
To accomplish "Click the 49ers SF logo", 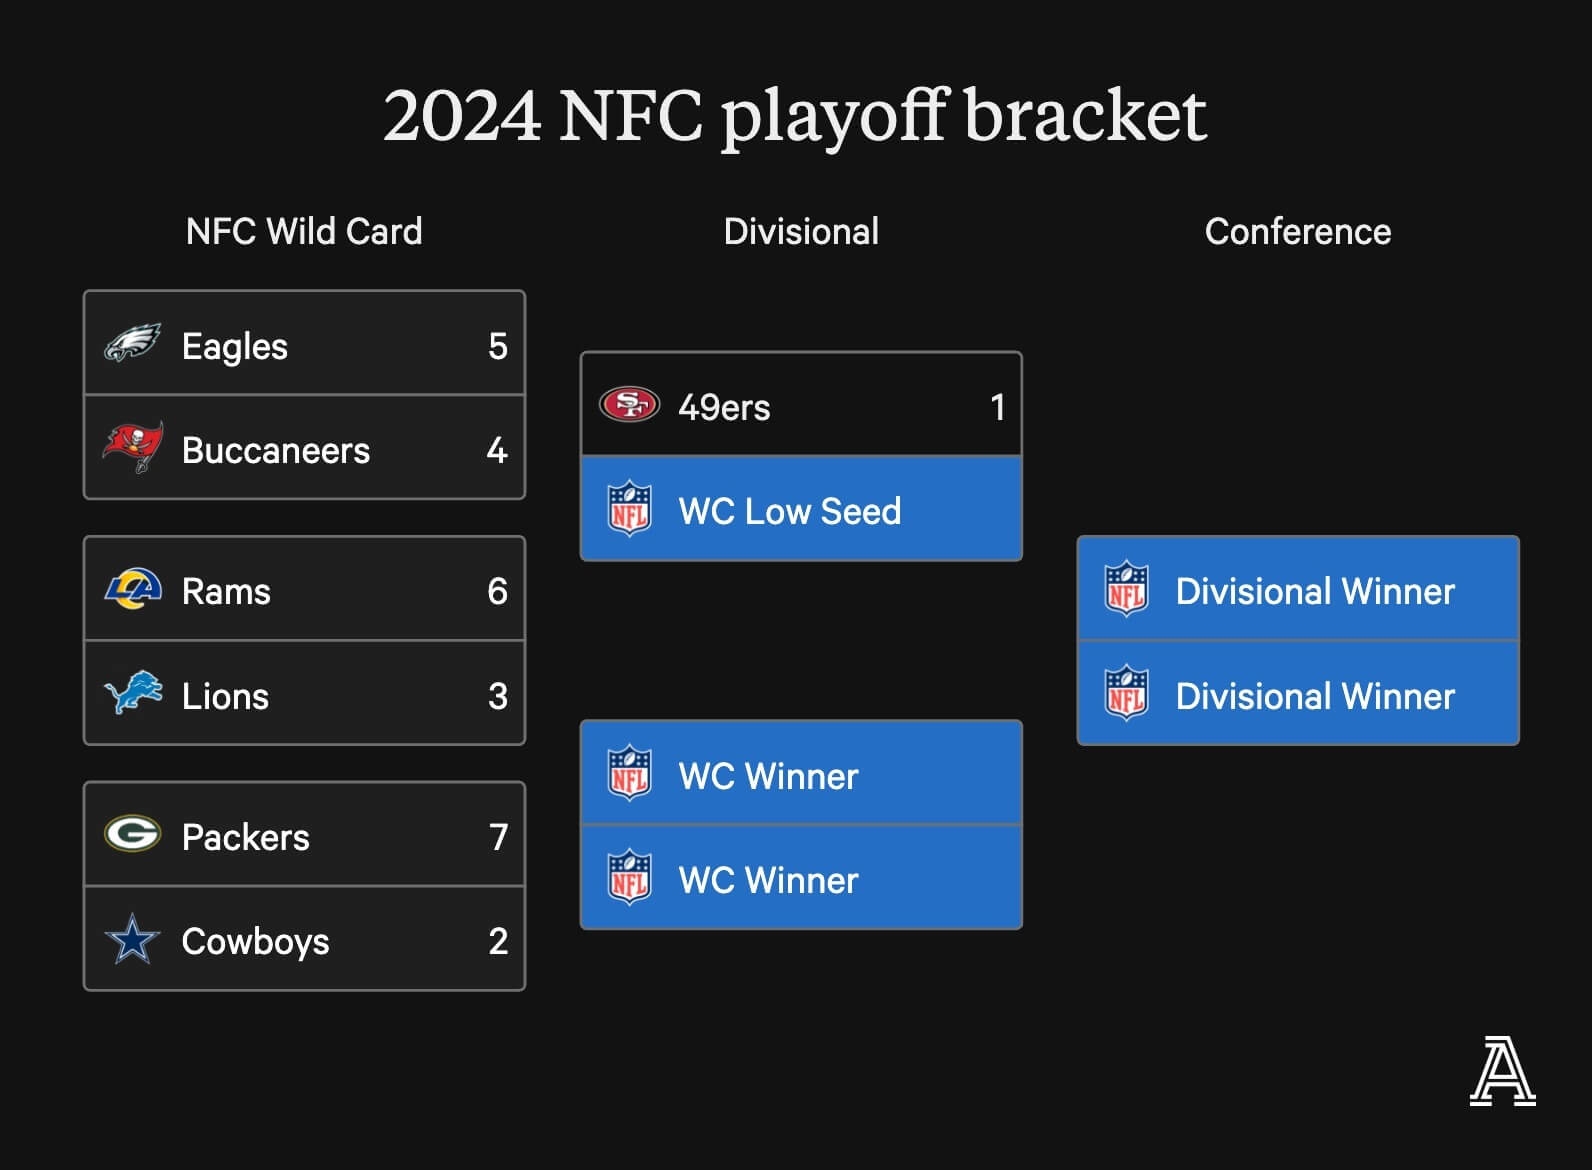I will 629,405.
